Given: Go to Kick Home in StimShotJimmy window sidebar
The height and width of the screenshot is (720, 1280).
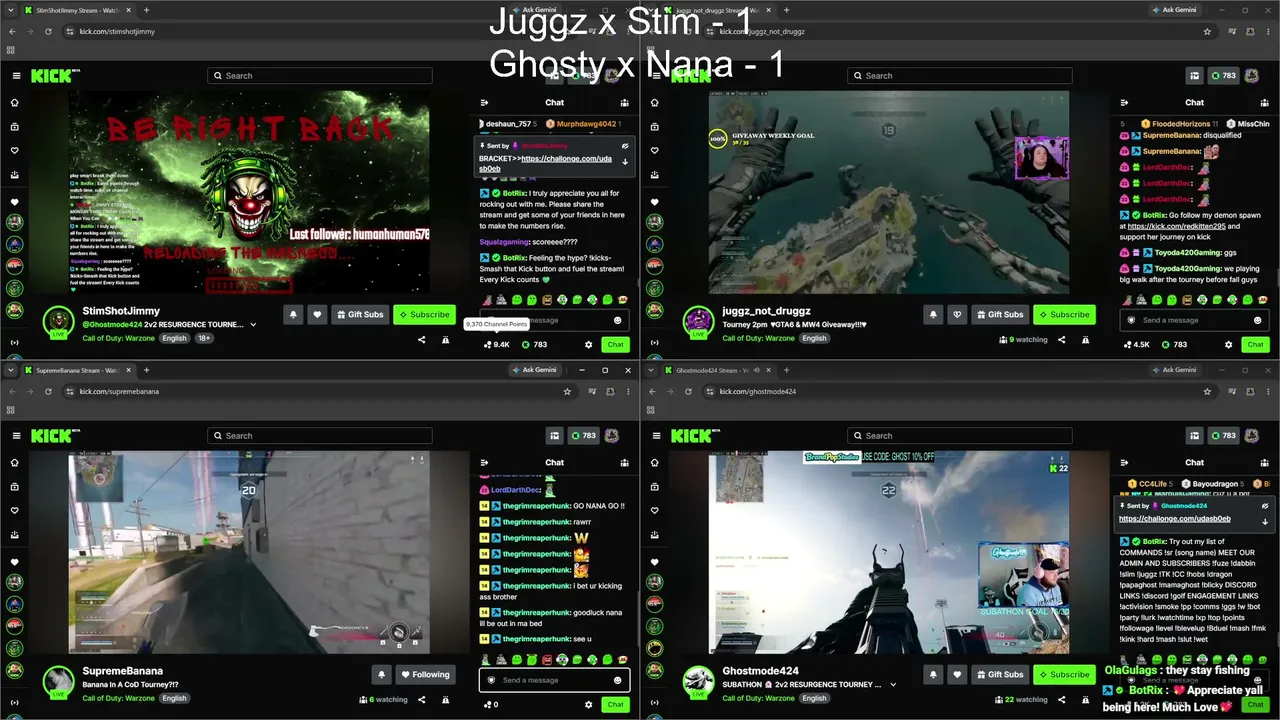Looking at the screenshot, I should click(x=16, y=104).
